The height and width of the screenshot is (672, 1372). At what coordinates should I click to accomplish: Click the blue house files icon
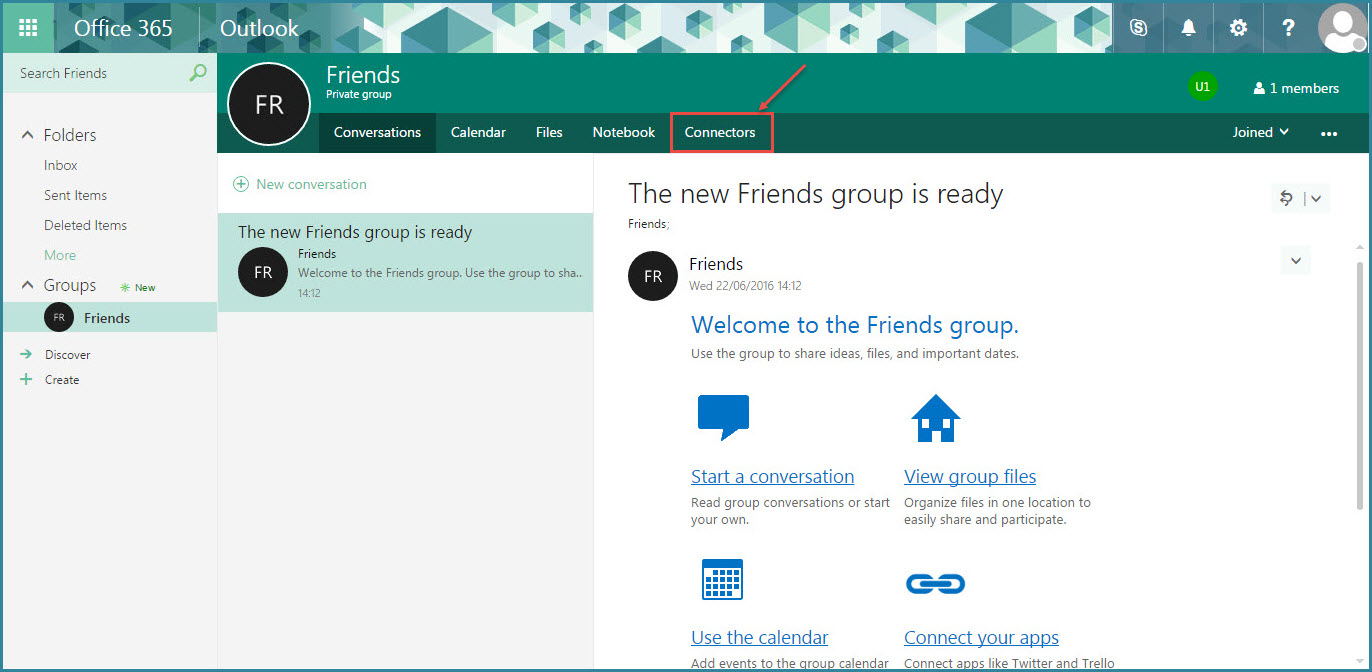click(x=936, y=418)
